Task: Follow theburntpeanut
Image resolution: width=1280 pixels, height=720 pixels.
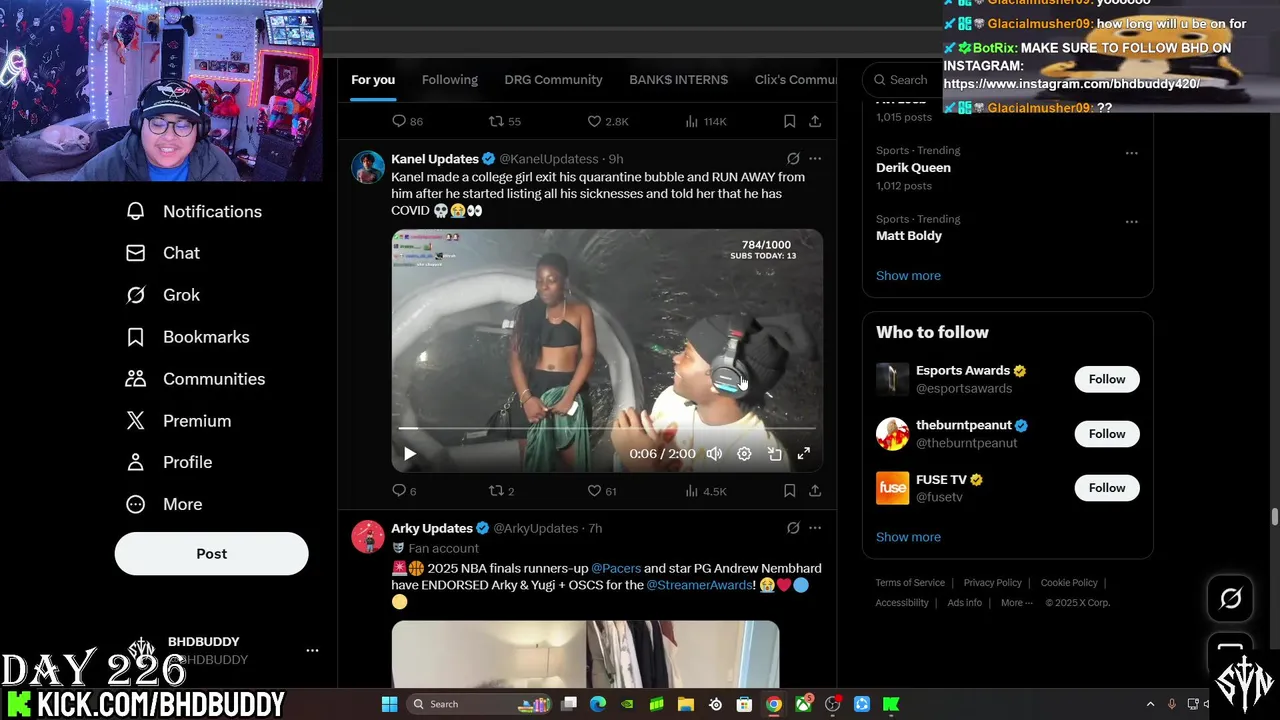Action: [x=1107, y=434]
